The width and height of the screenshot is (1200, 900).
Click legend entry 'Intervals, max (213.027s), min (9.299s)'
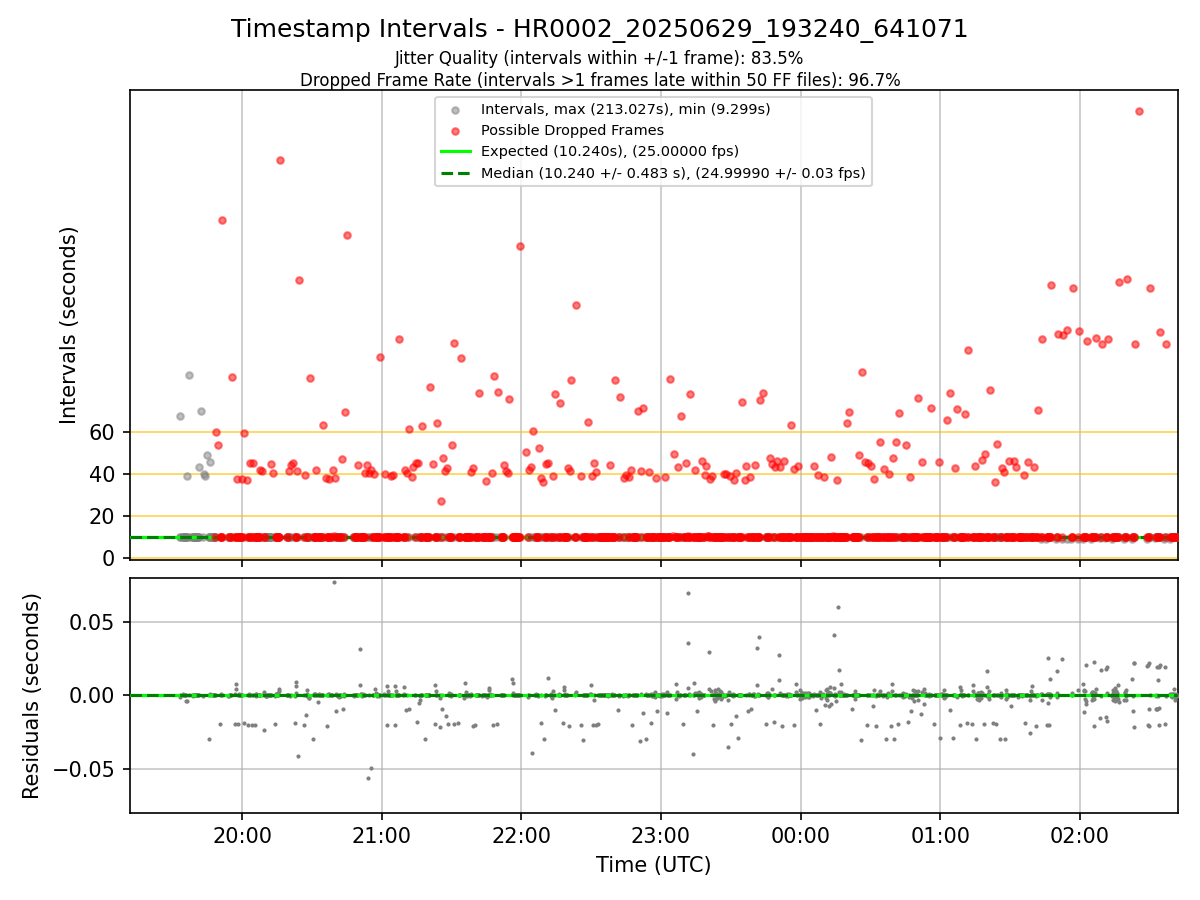pos(625,109)
